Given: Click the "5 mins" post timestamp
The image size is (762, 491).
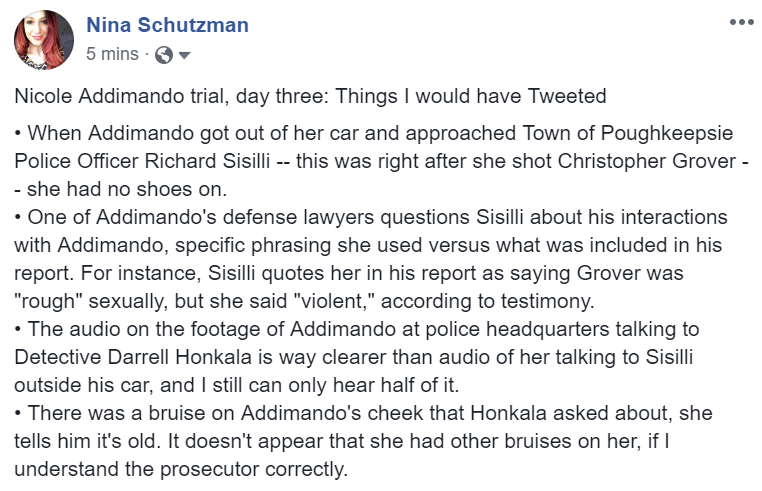Looking at the screenshot, I should 112,55.
